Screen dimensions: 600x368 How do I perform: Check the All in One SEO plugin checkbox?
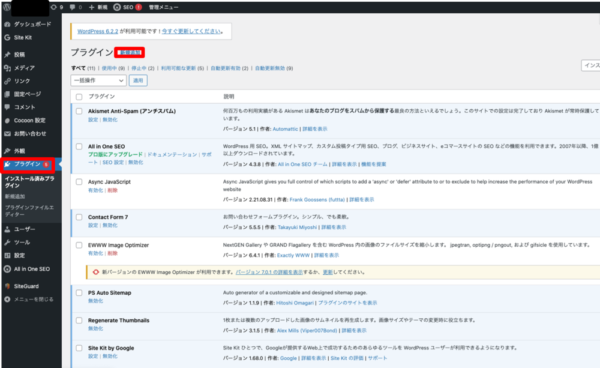coord(79,147)
